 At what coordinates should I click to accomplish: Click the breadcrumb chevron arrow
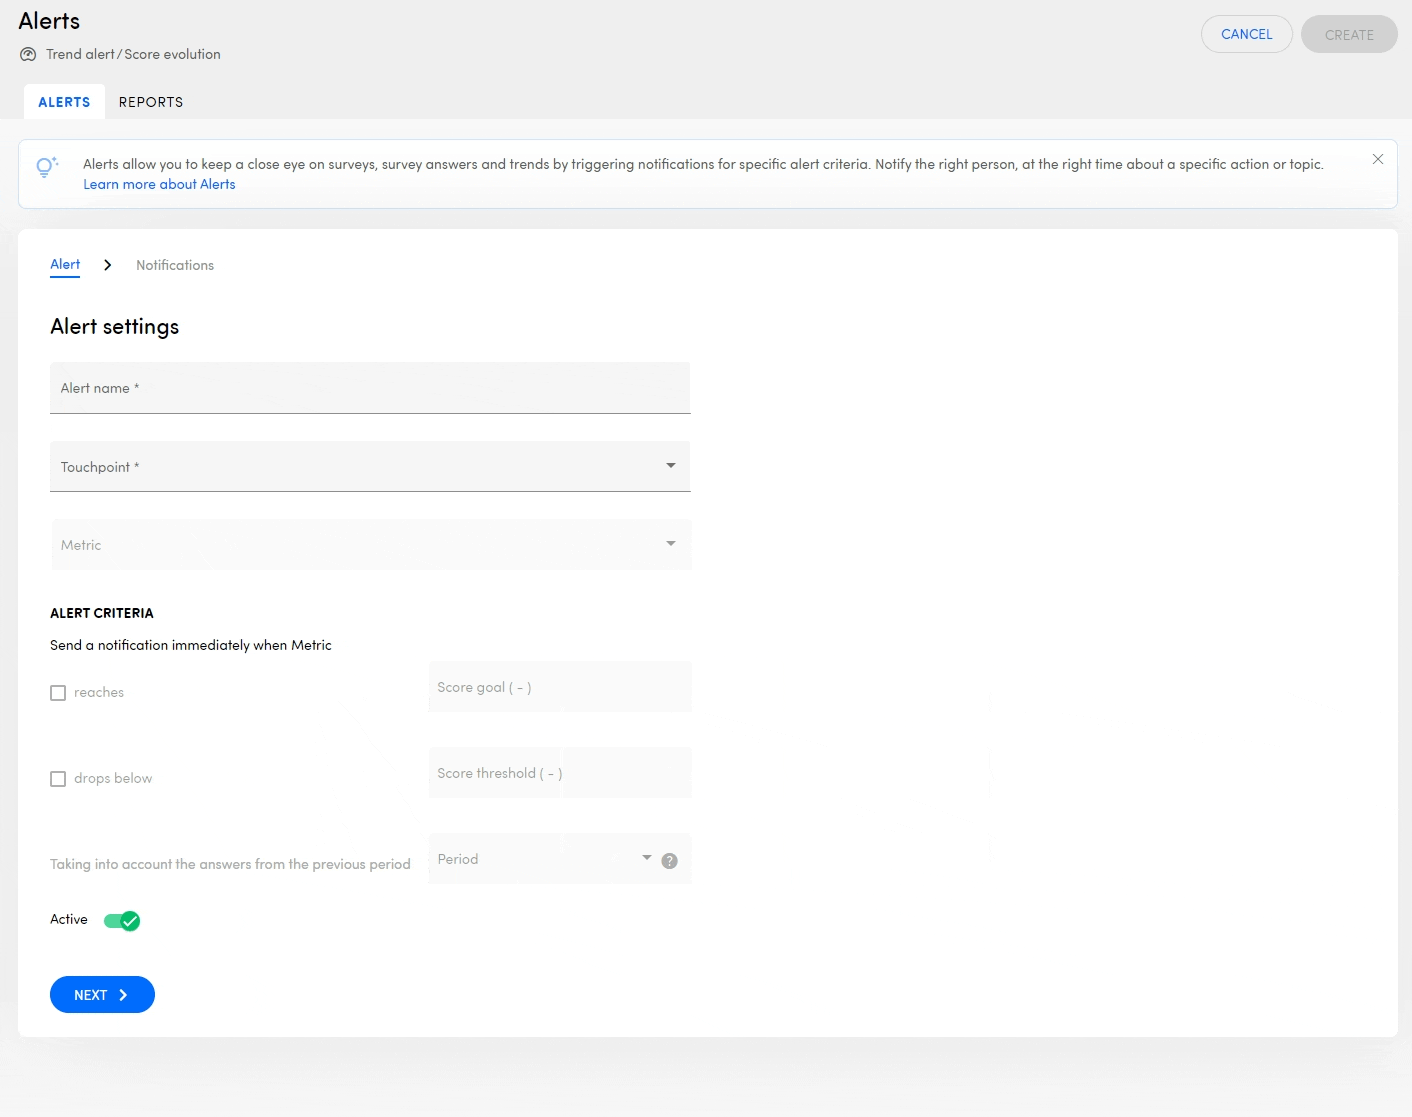pyautogui.click(x=108, y=265)
